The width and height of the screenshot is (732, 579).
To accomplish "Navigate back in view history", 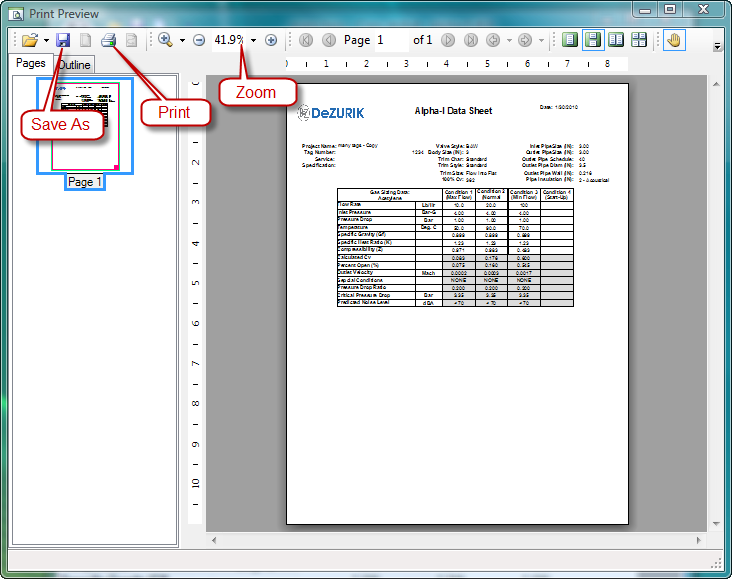I will coord(493,40).
